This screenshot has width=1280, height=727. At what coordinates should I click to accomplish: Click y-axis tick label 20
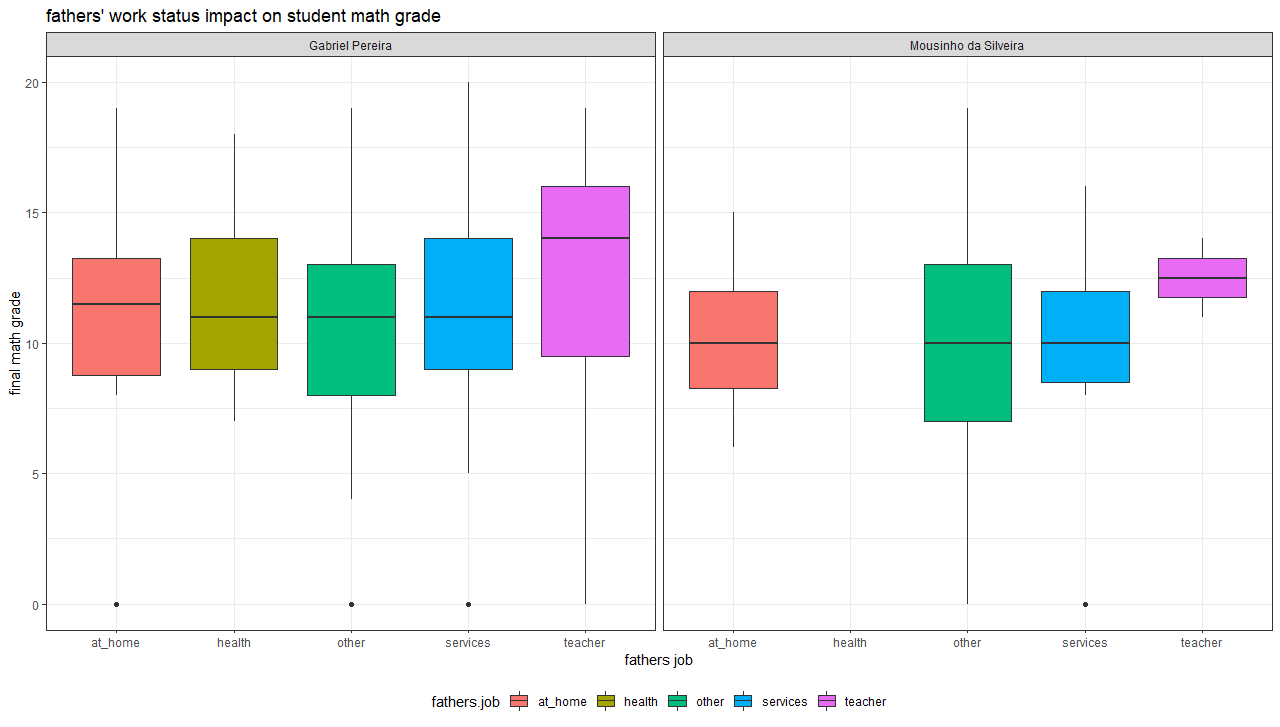click(33, 83)
